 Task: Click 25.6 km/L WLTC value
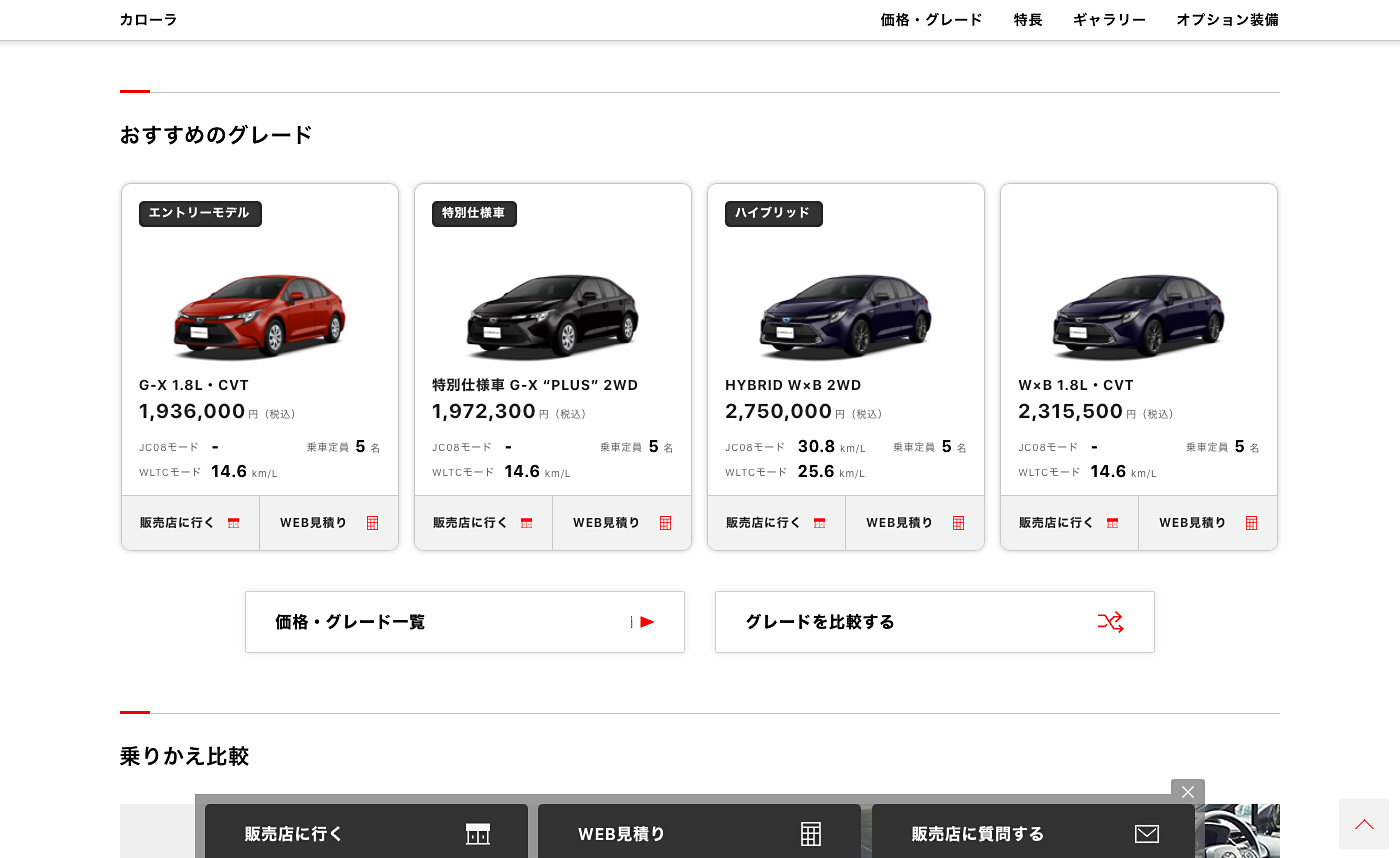coord(831,472)
